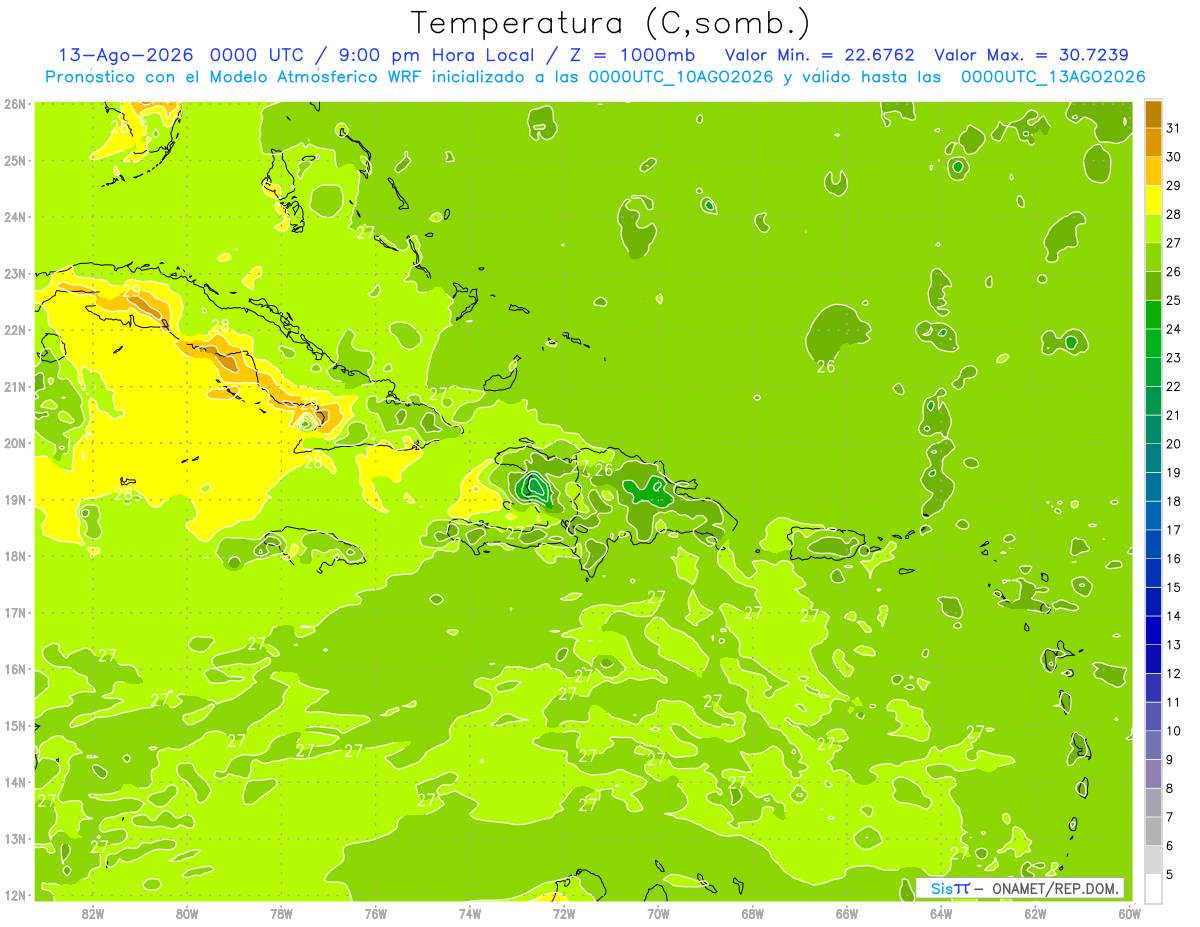Click the "60W" longitude axis label
The image size is (1200, 927).
[x=1129, y=913]
